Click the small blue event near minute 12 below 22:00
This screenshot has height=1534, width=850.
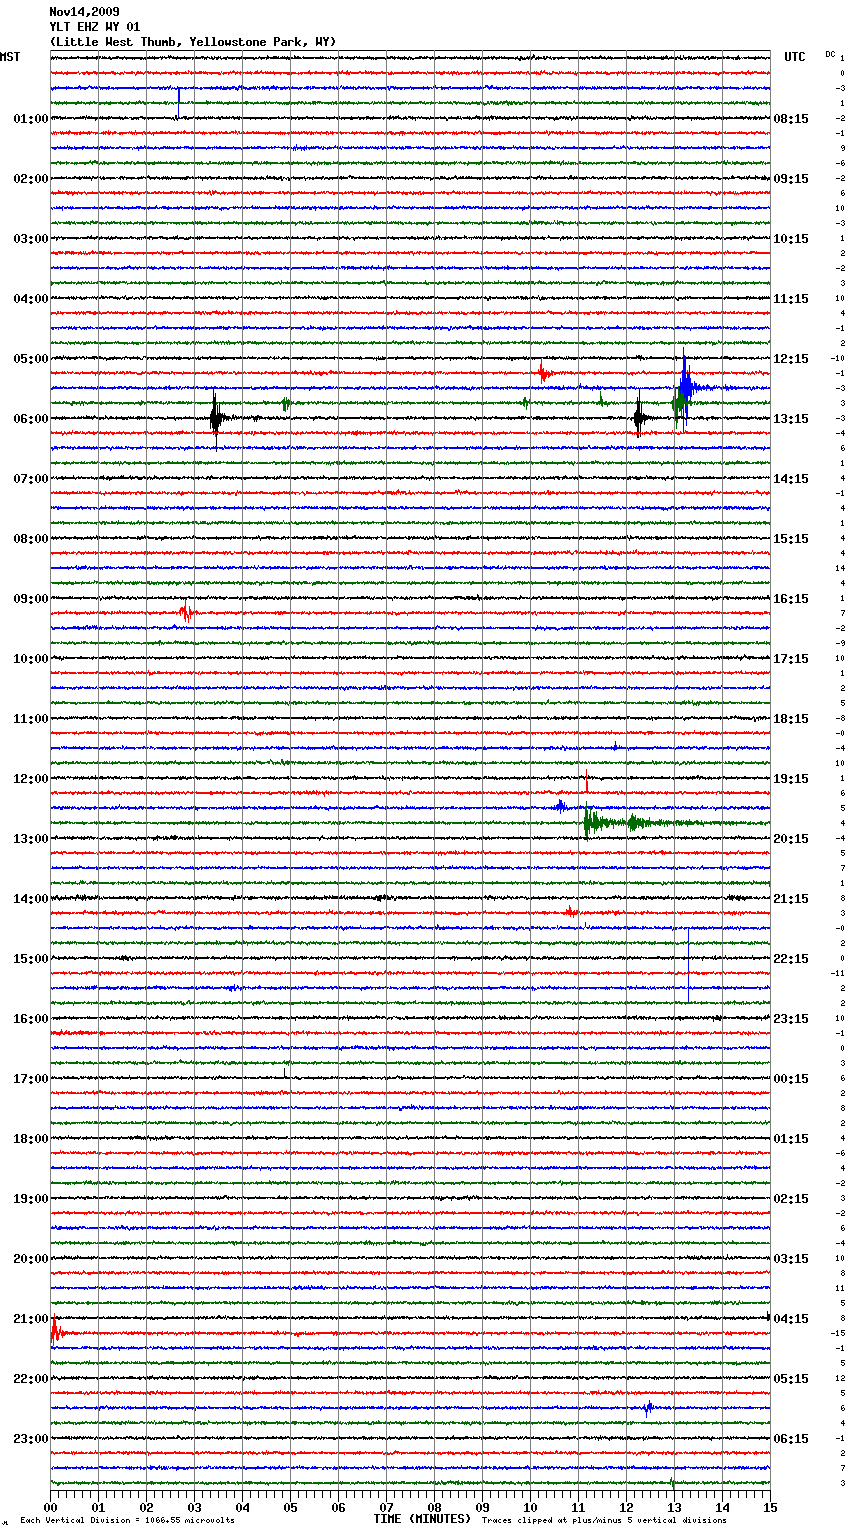tap(648, 1408)
